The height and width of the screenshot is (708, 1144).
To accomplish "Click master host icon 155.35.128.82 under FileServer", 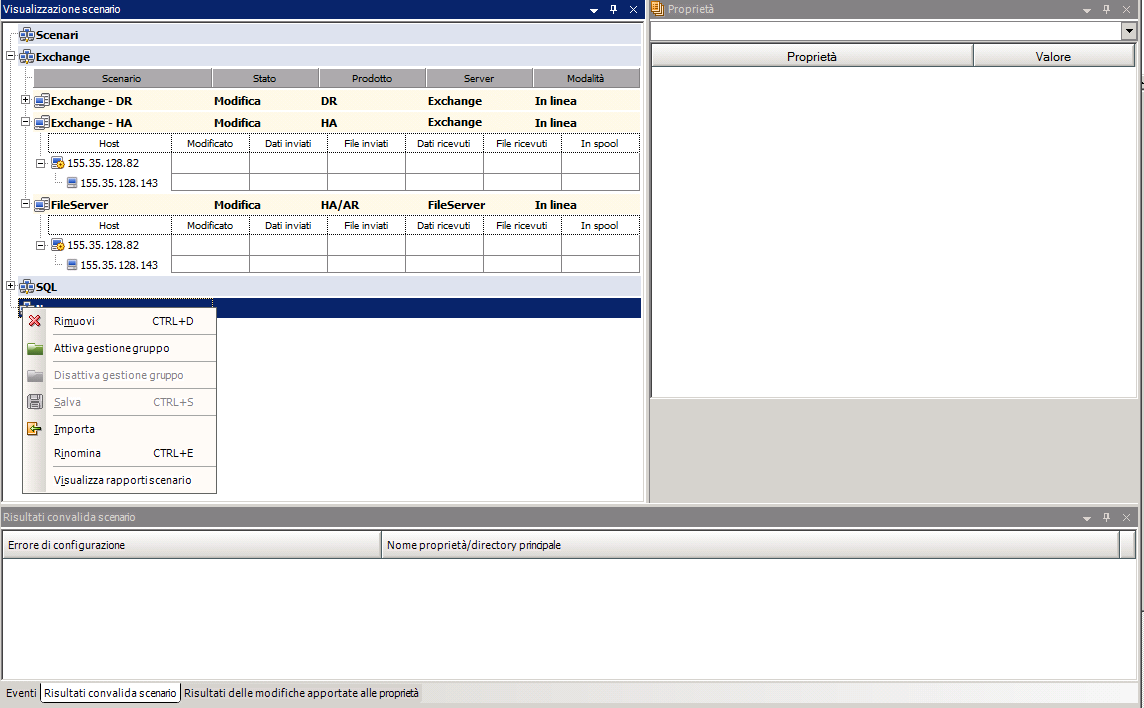I will (x=58, y=245).
